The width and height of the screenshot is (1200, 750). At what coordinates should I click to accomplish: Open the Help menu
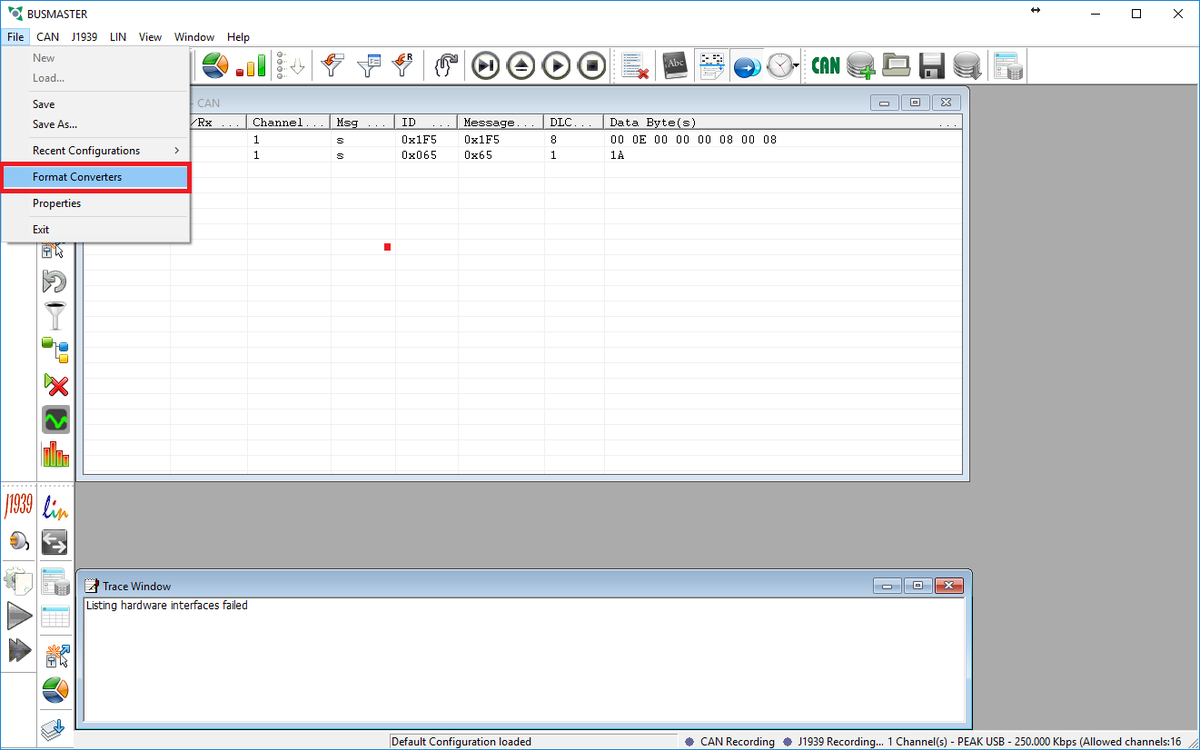(238, 37)
